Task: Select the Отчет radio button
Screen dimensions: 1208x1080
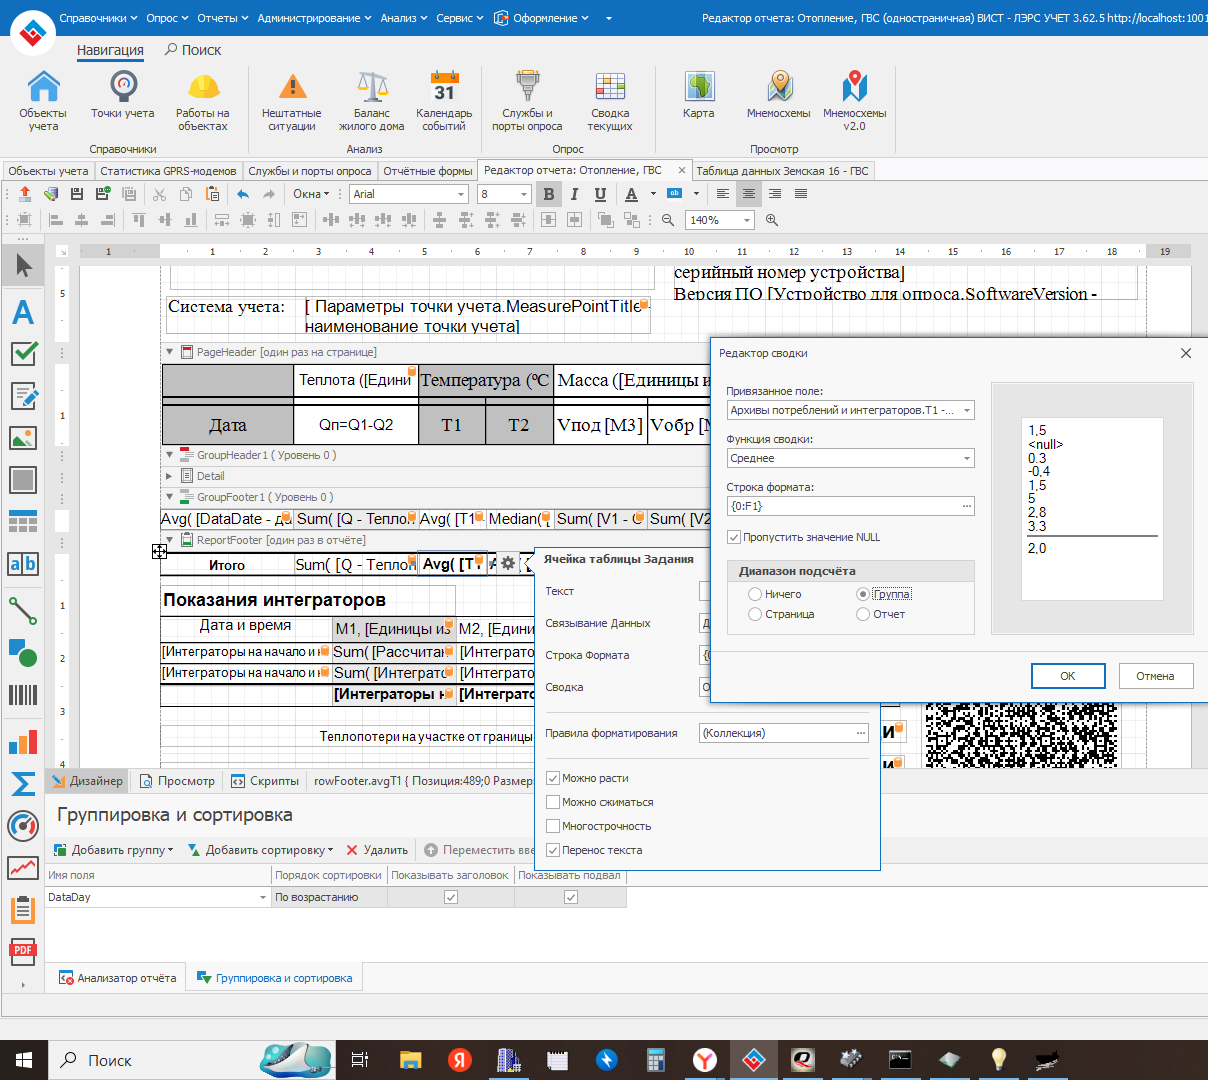Action: coord(863,614)
